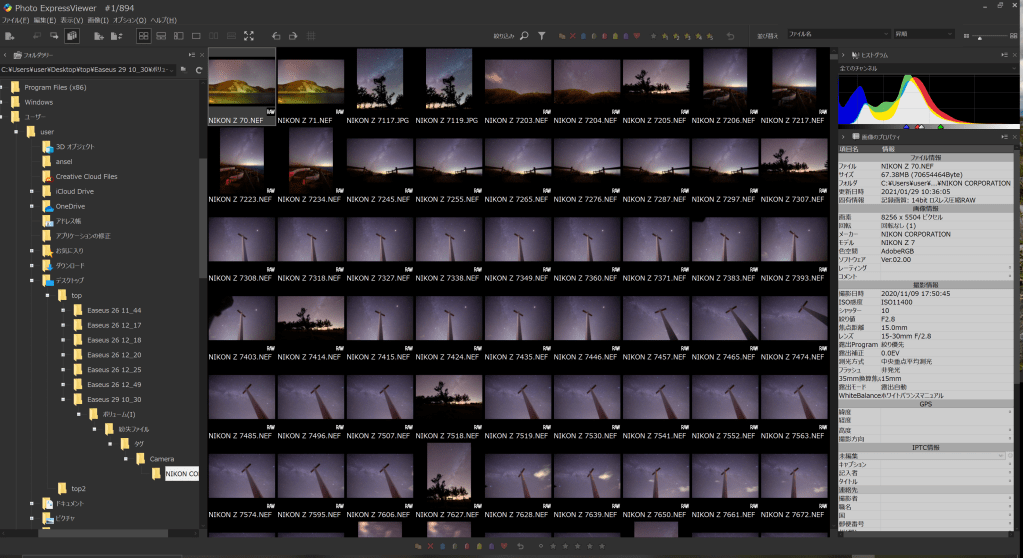The height and width of the screenshot is (558, 1023).
Task: Open the ファイル(F) menu
Action: click(x=15, y=20)
